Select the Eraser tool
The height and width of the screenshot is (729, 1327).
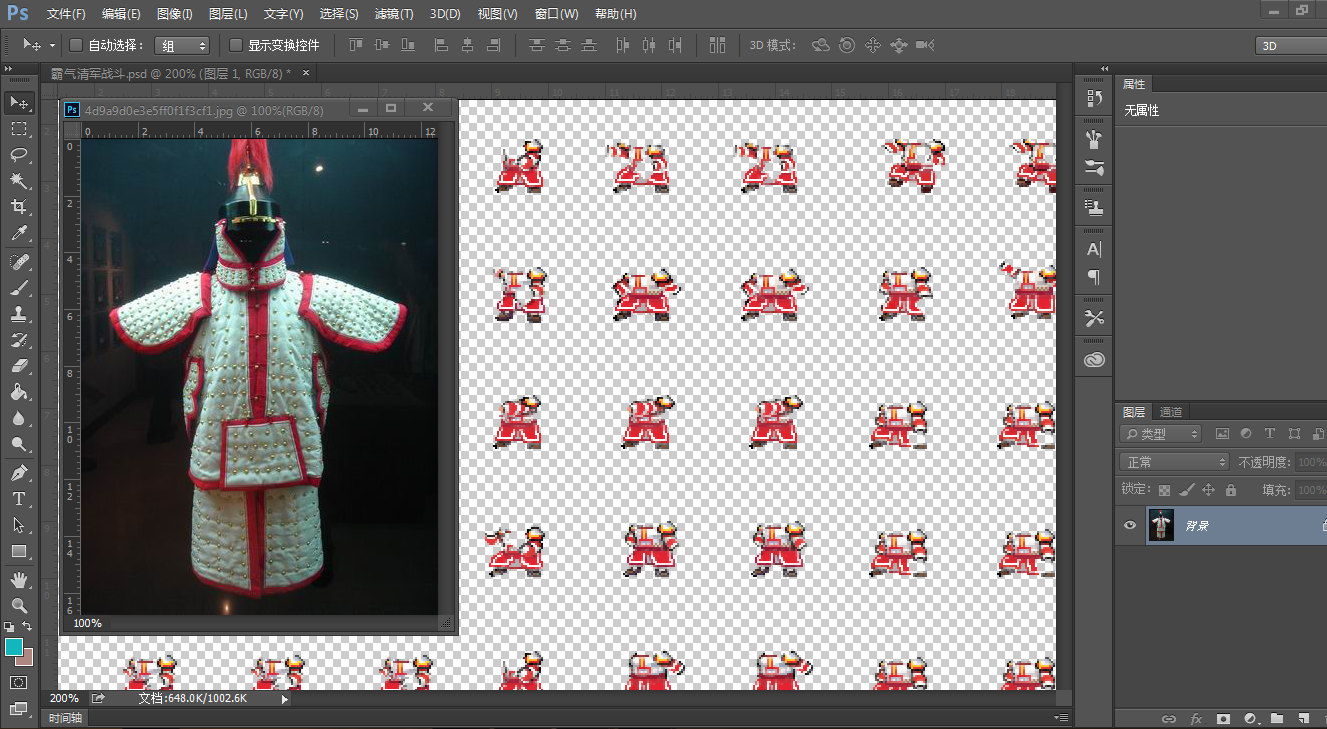19,366
